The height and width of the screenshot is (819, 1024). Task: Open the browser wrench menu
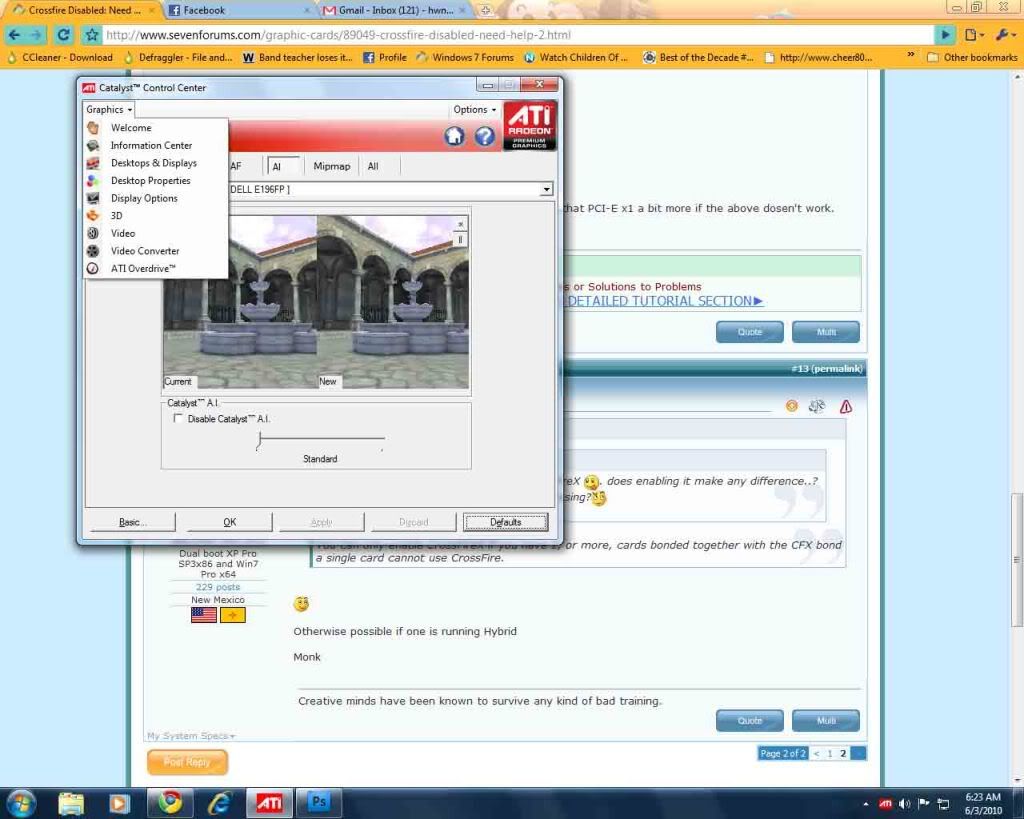(x=1004, y=35)
